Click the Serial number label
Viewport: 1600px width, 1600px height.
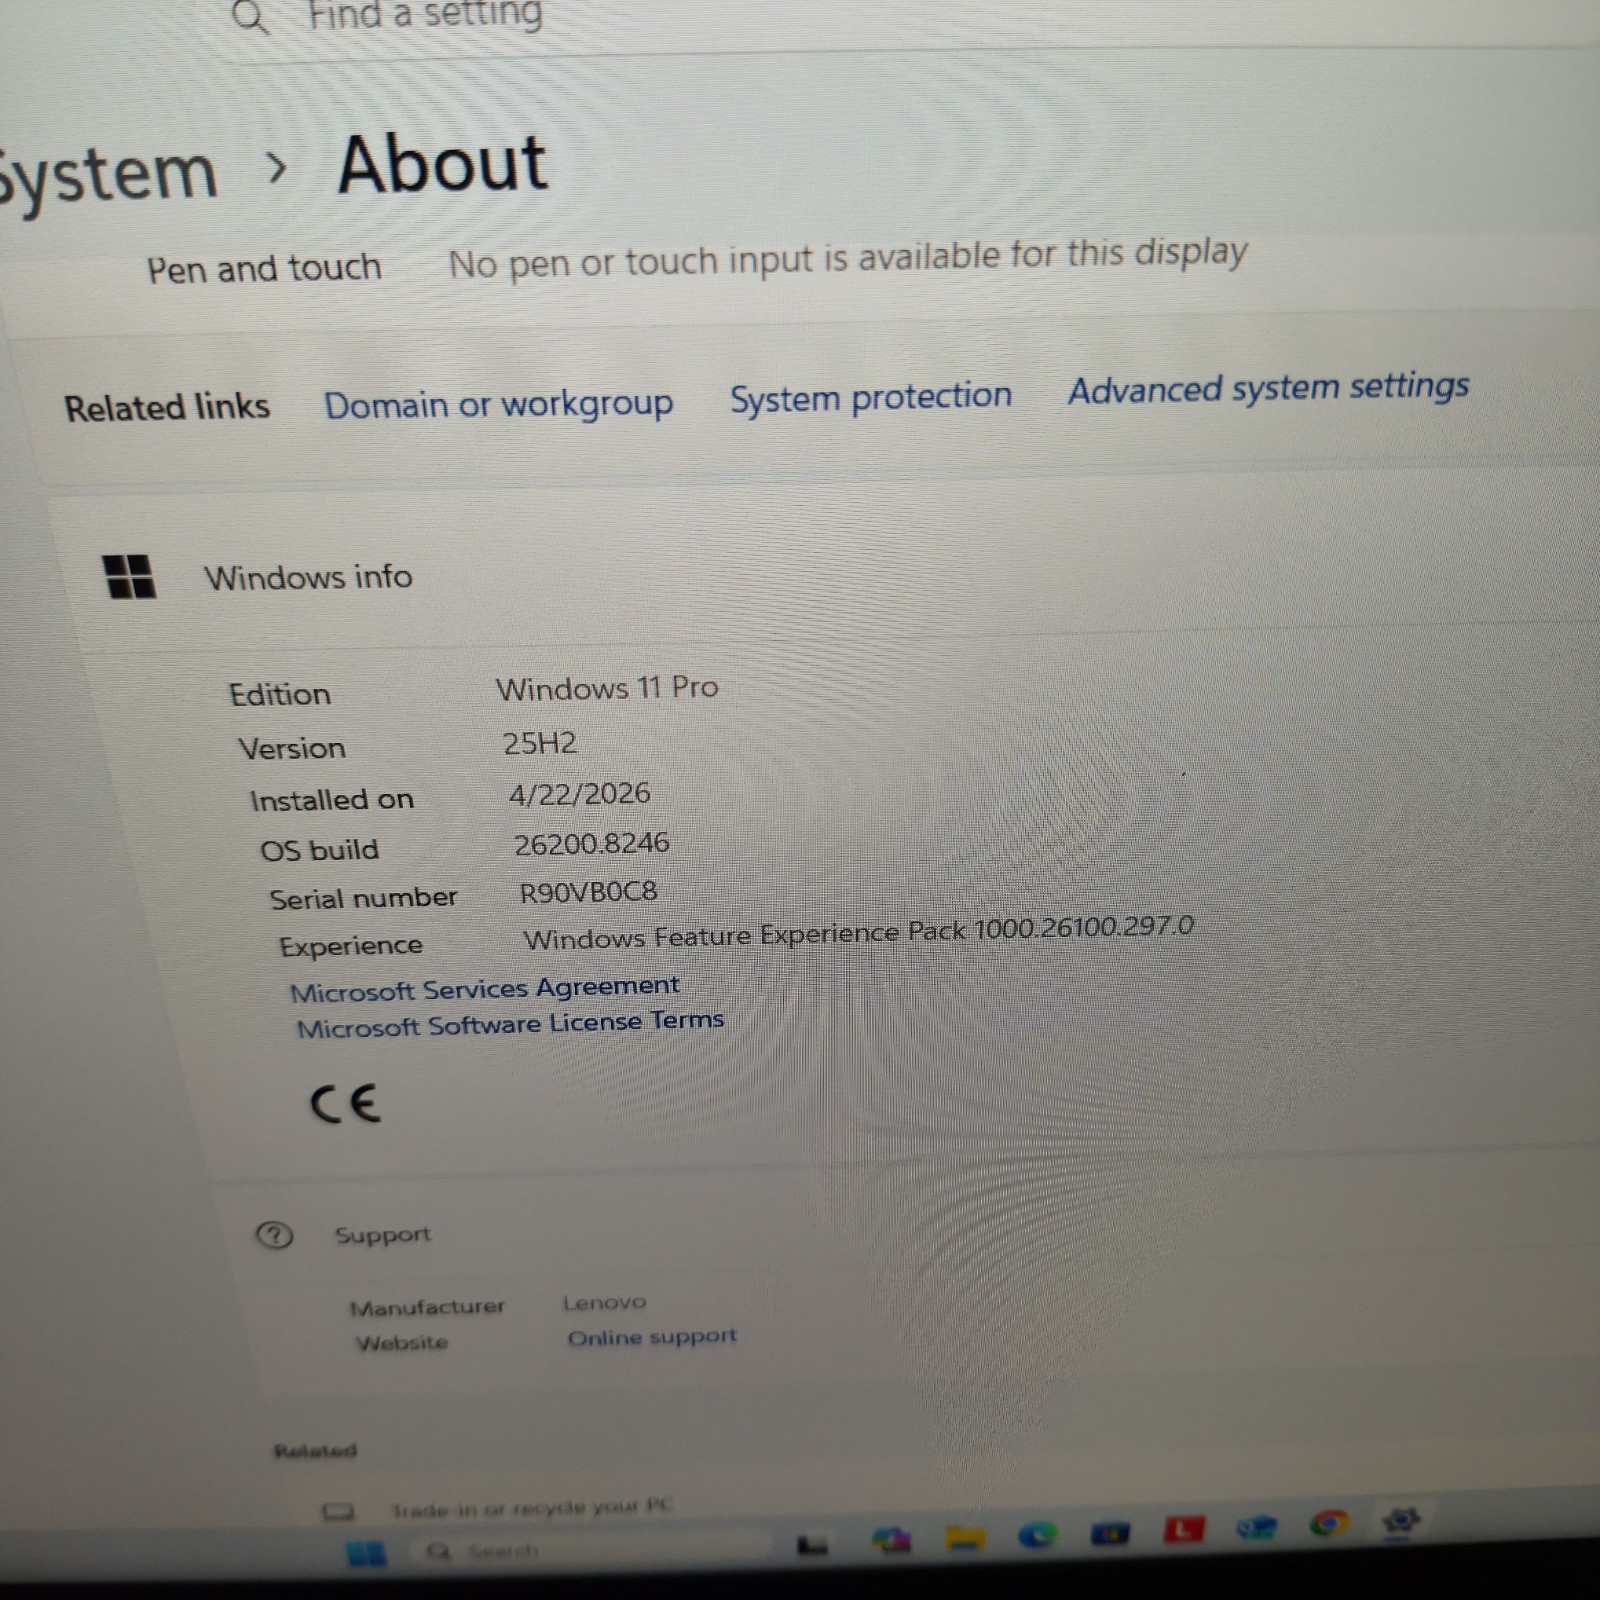364,898
